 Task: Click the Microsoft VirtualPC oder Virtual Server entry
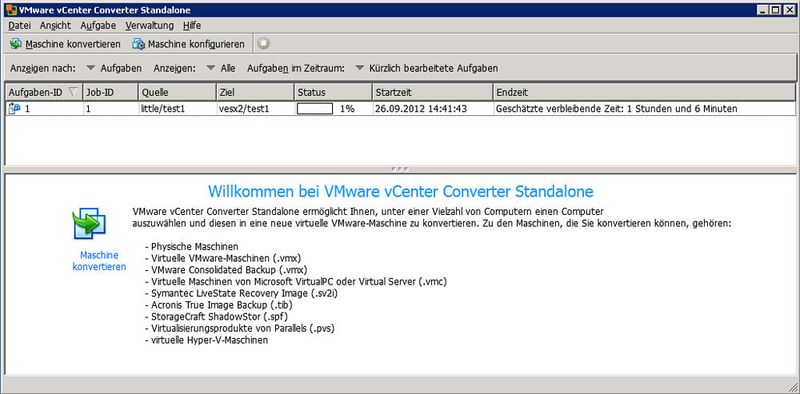pos(296,281)
